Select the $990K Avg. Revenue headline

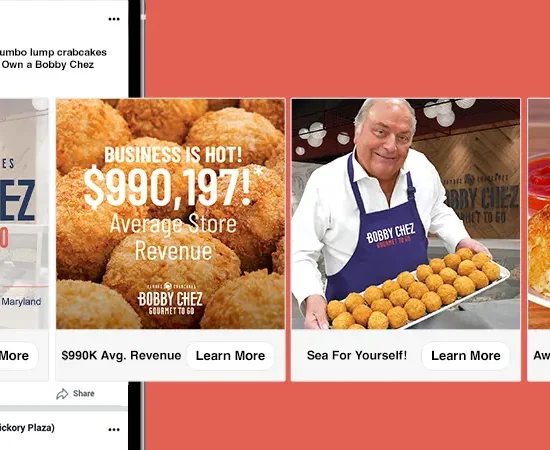(121, 355)
